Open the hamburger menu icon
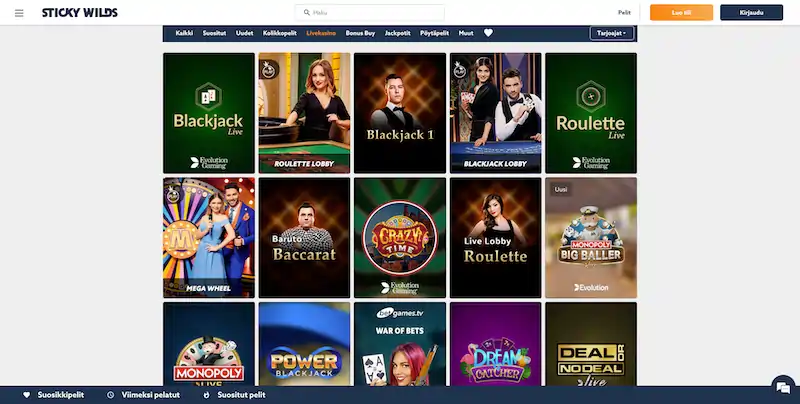This screenshot has height=404, width=800. point(19,13)
